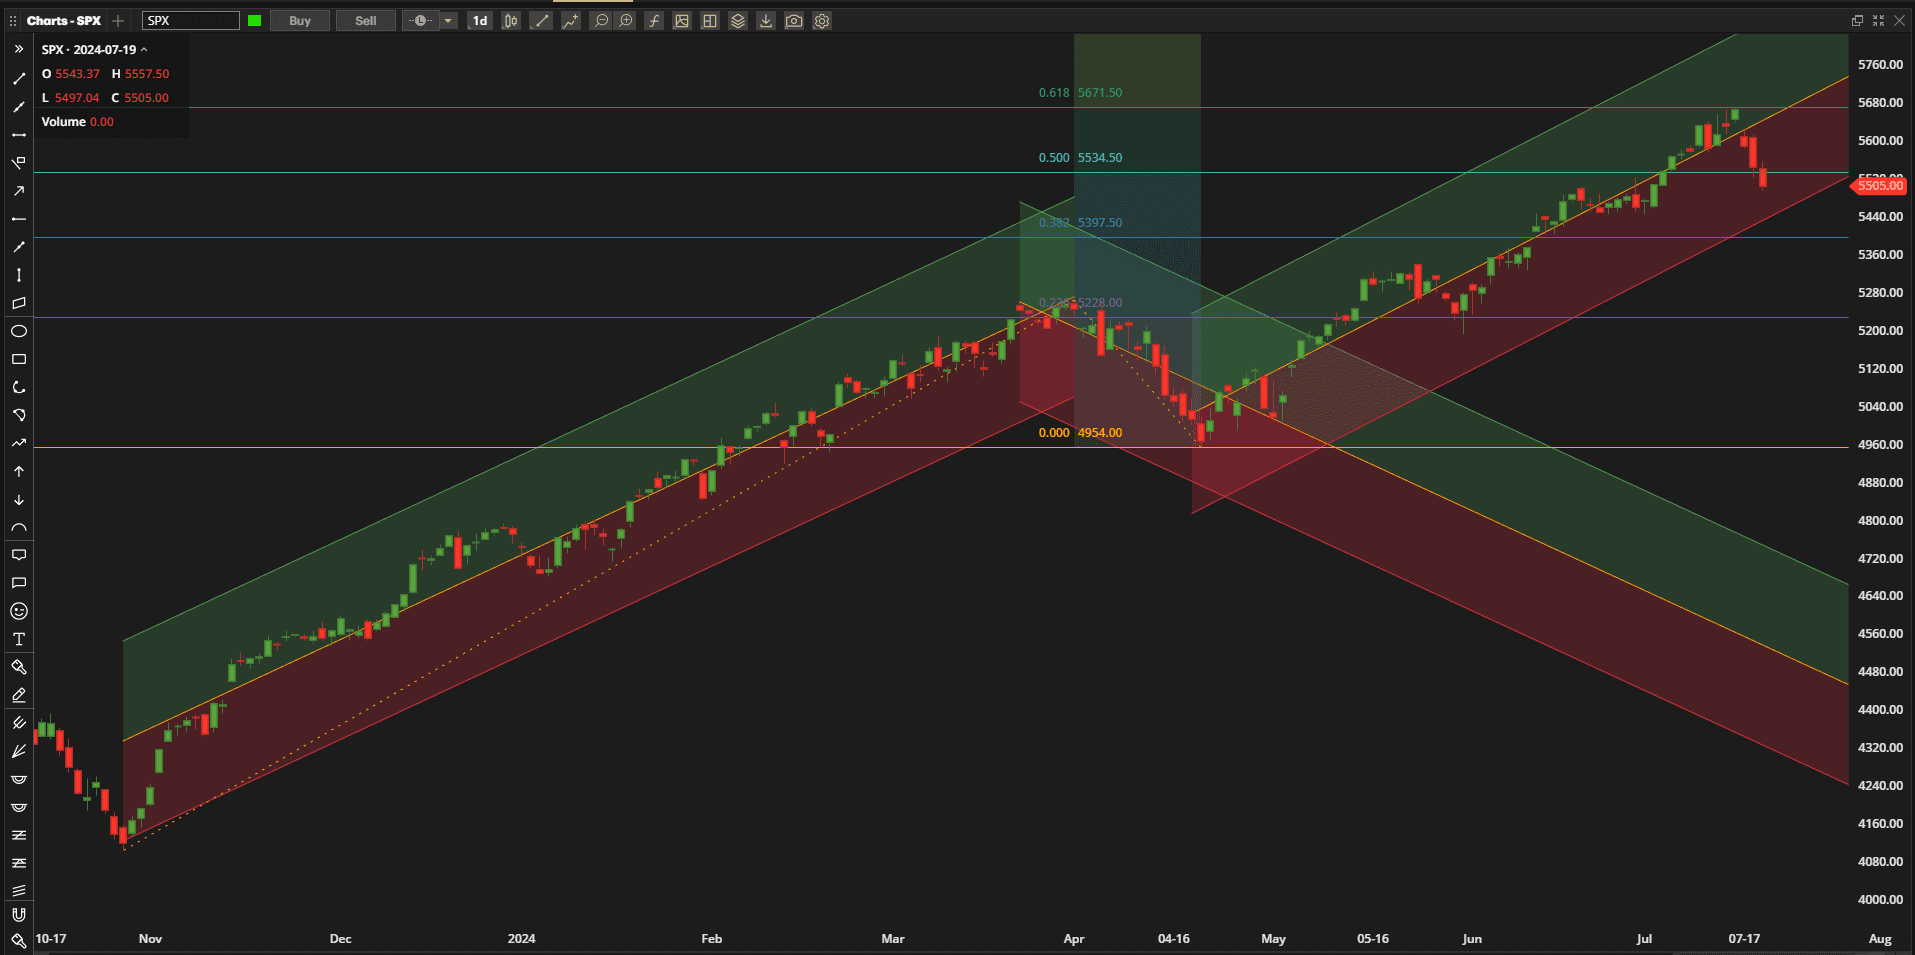The height and width of the screenshot is (955, 1915).
Task: Select the comment balloon tool
Action: pos(18,583)
